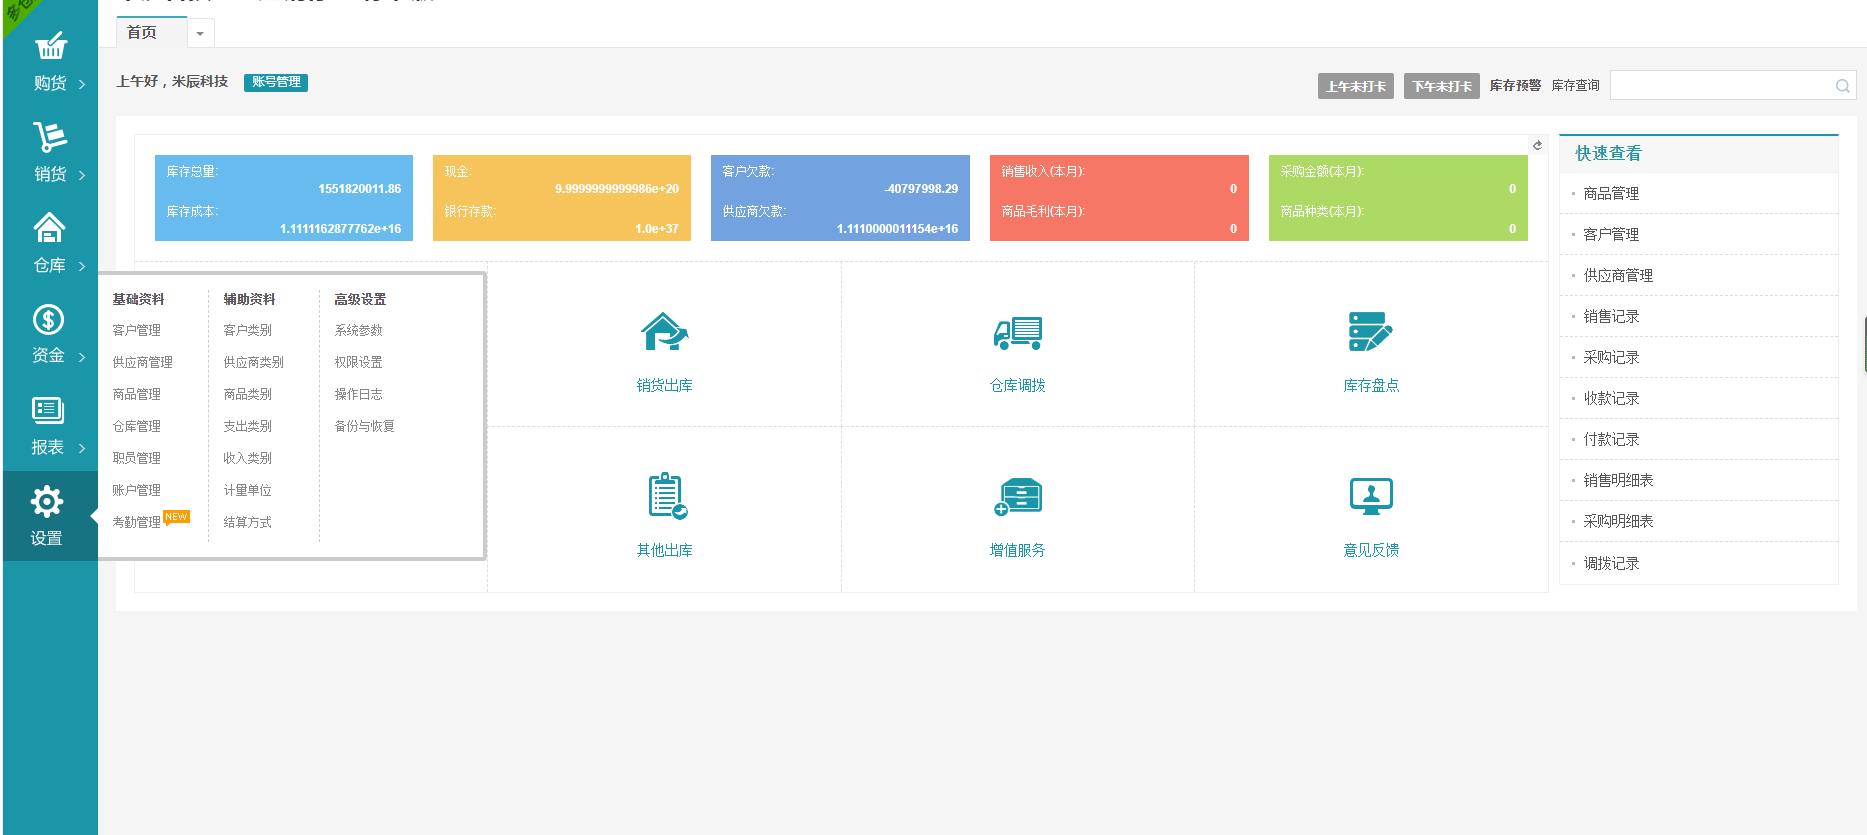Choose 考勤管理 from settings menu
The width and height of the screenshot is (1867, 835).
(137, 522)
